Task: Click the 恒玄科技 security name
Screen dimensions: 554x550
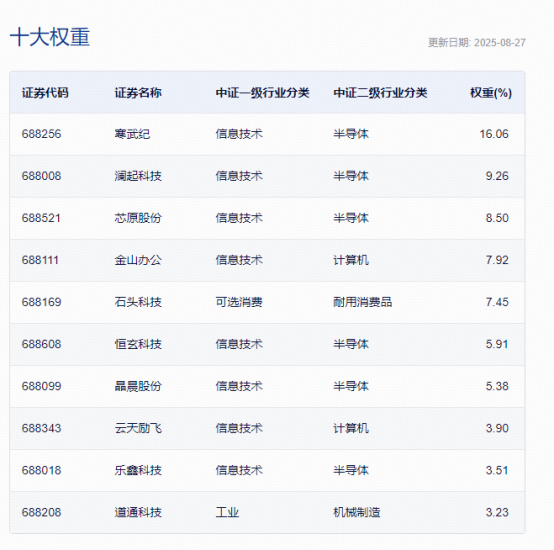Action: click(138, 344)
